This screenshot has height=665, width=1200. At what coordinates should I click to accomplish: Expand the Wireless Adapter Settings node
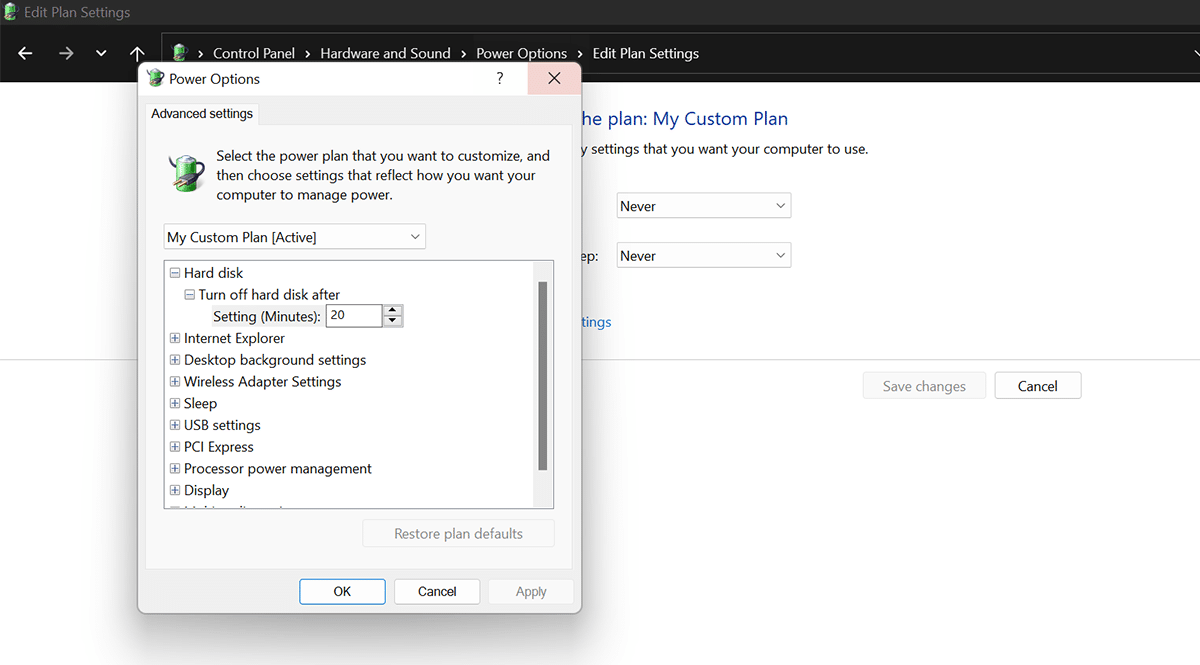click(175, 382)
